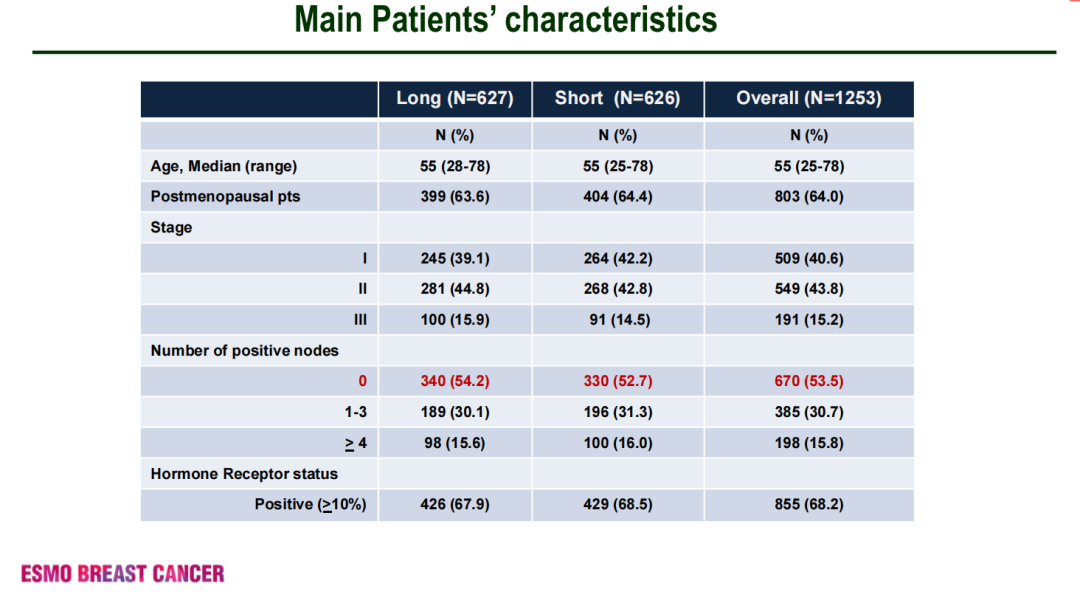The height and width of the screenshot is (603, 1080).
Task: Select the Short (N=626) column header
Action: point(617,98)
